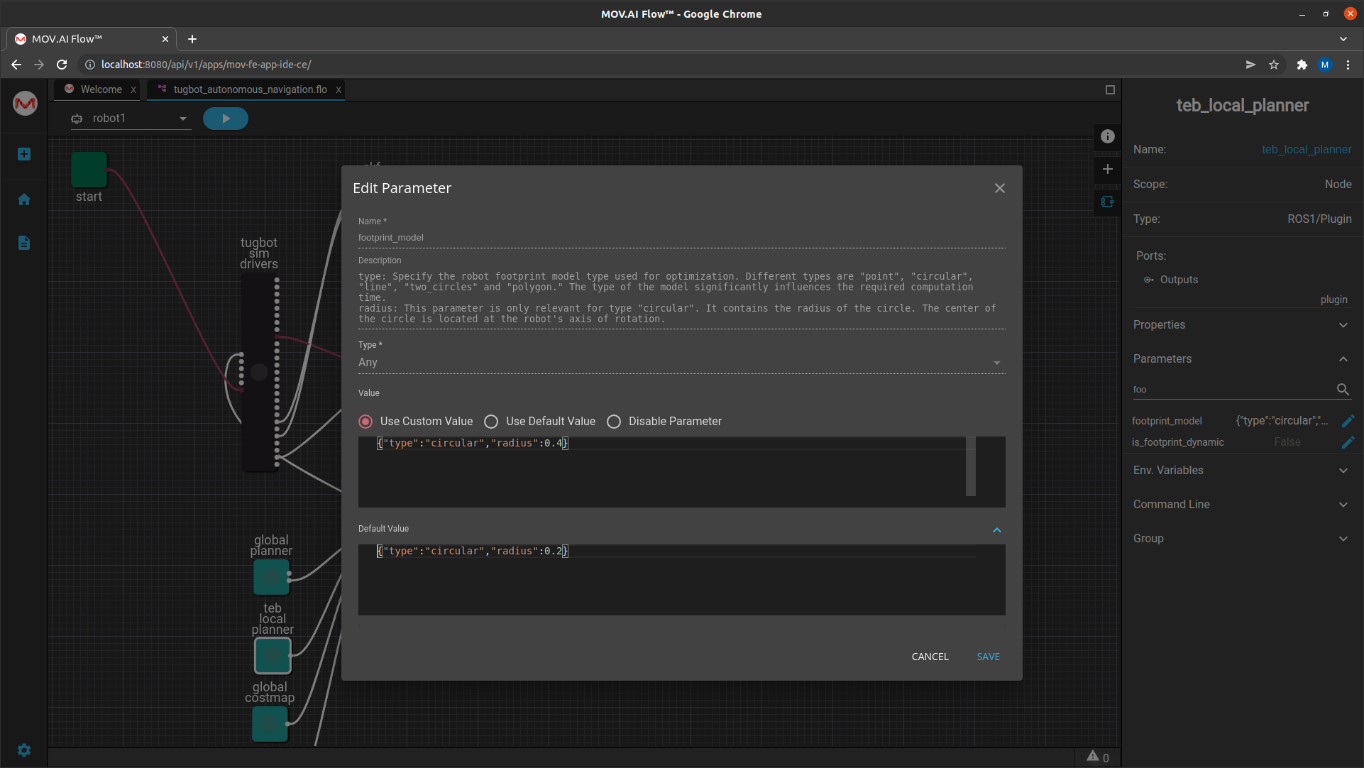Viewport: 1364px width, 768px height.
Task: Click the address bar URL
Action: coord(206,64)
